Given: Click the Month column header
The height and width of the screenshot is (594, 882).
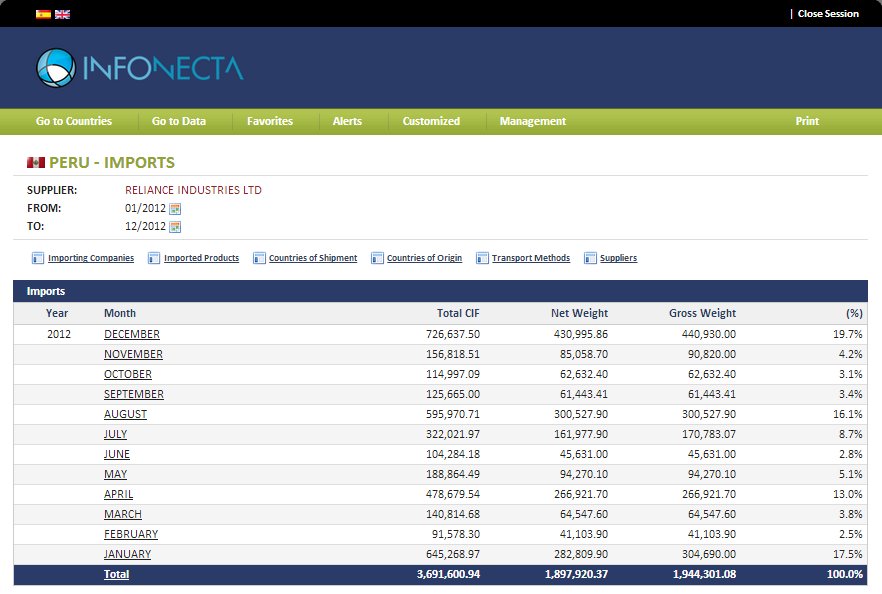Looking at the screenshot, I should coord(120,313).
